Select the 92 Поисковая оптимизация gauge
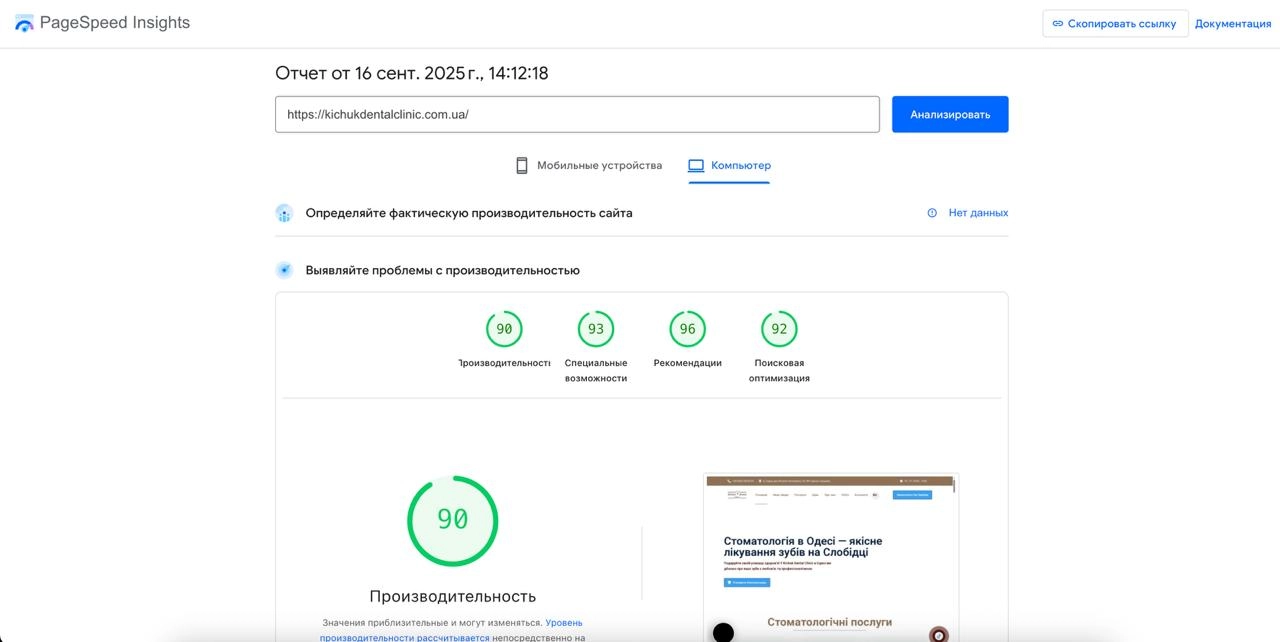The image size is (1280, 642). pyautogui.click(x=779, y=329)
